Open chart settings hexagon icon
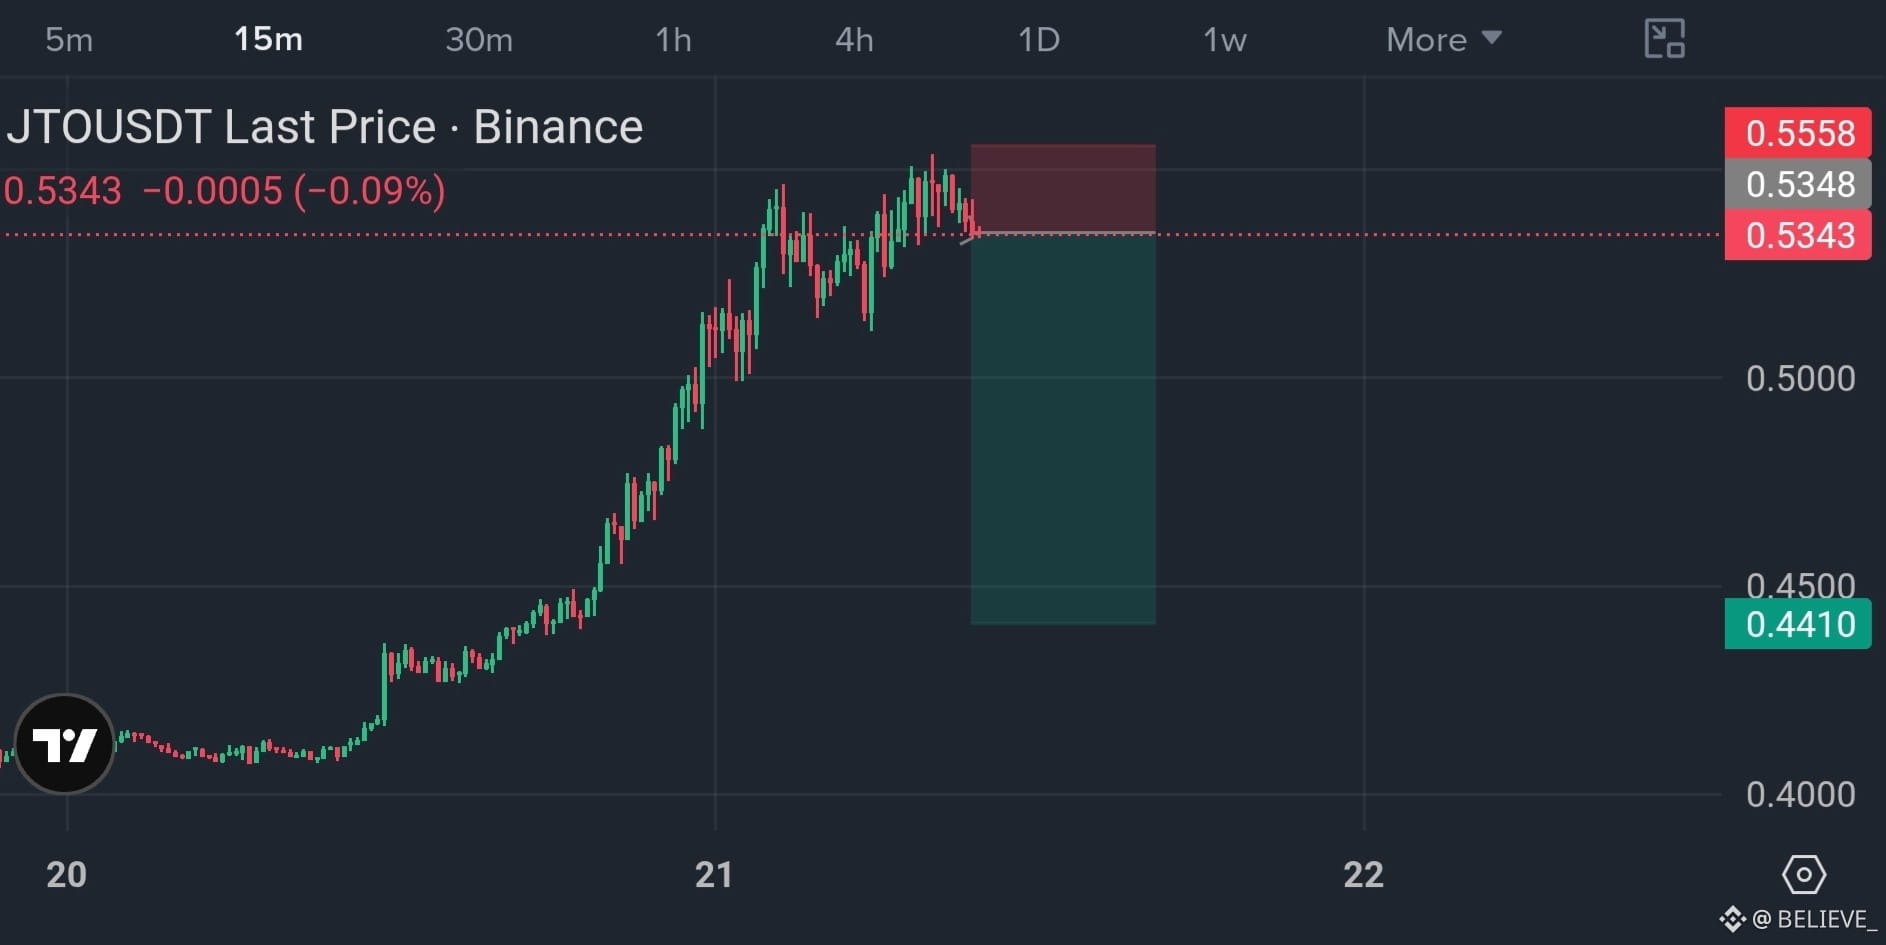The height and width of the screenshot is (945, 1886). click(1804, 875)
